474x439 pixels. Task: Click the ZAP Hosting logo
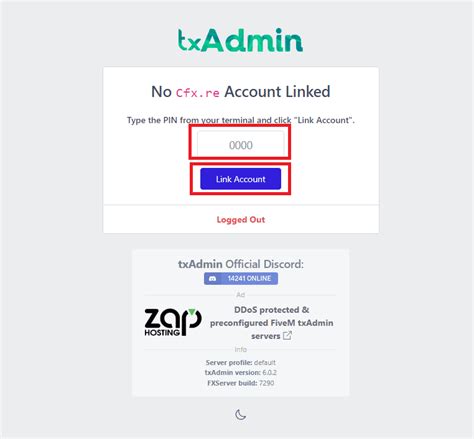tap(173, 322)
